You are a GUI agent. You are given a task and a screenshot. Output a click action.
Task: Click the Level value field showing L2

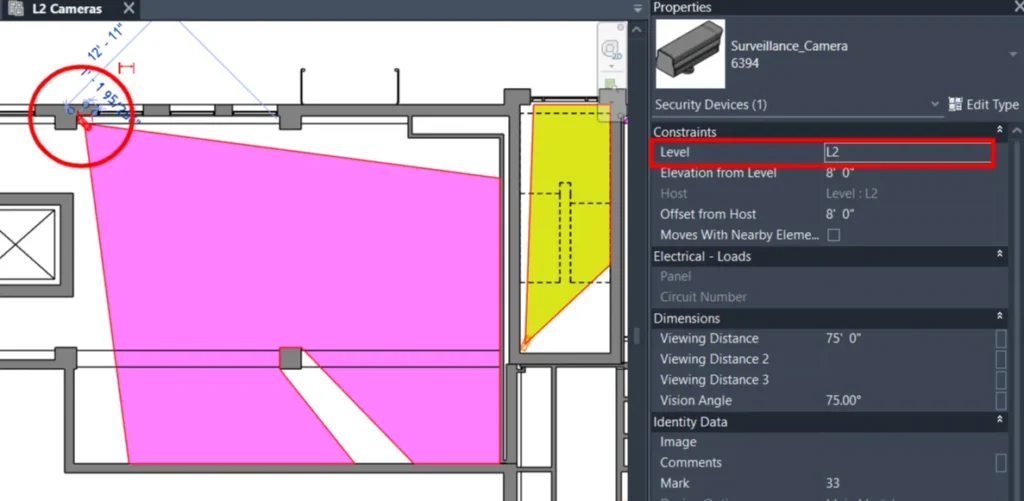click(906, 152)
